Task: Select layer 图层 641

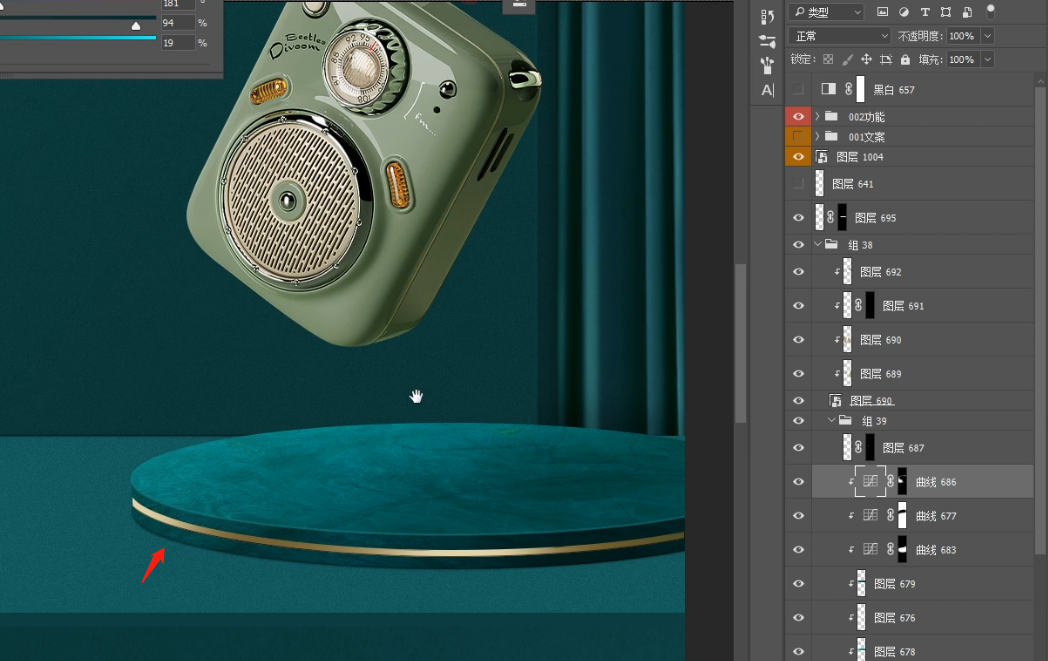Action: (922, 183)
